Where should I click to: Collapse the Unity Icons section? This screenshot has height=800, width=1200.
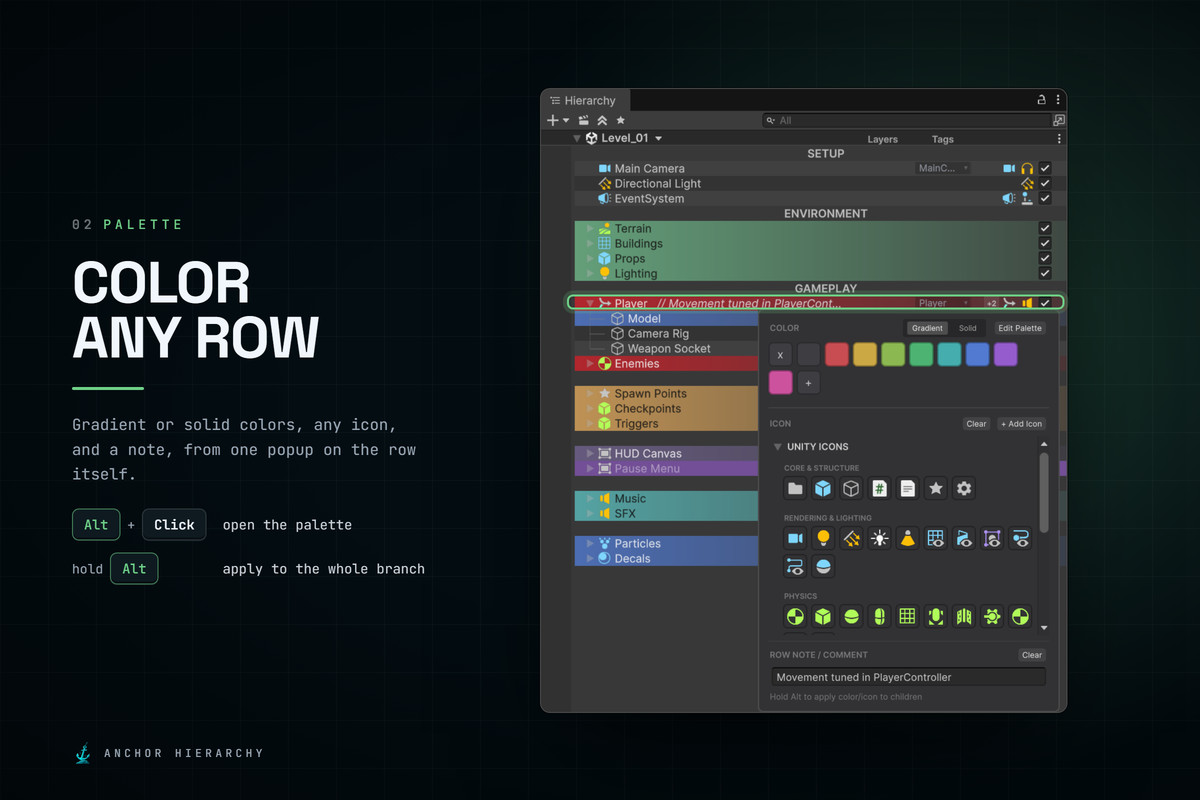(x=778, y=446)
